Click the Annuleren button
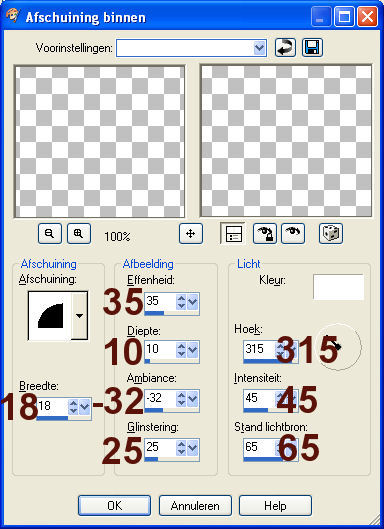Image resolution: width=384 pixels, height=529 pixels. click(x=195, y=505)
